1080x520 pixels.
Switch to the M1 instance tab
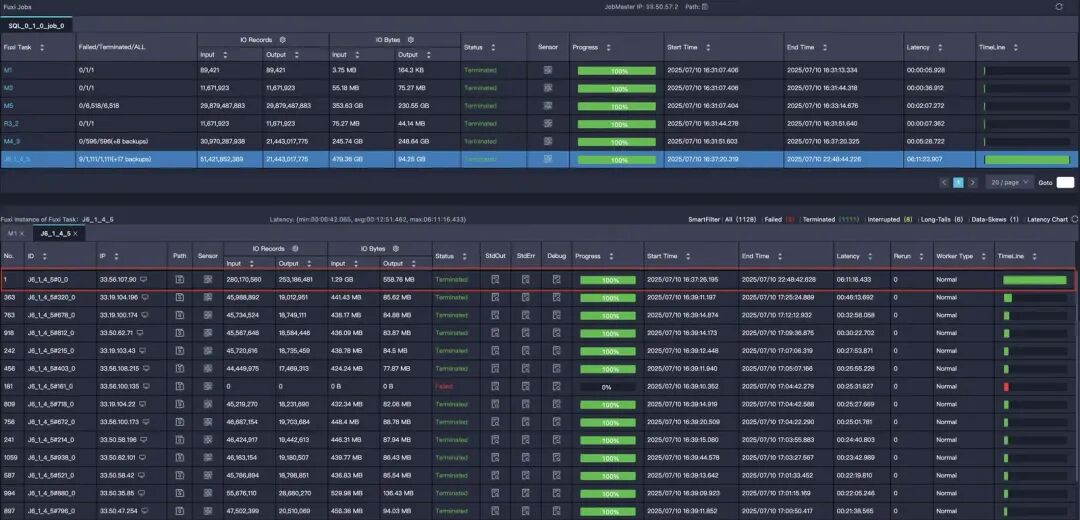[15, 233]
